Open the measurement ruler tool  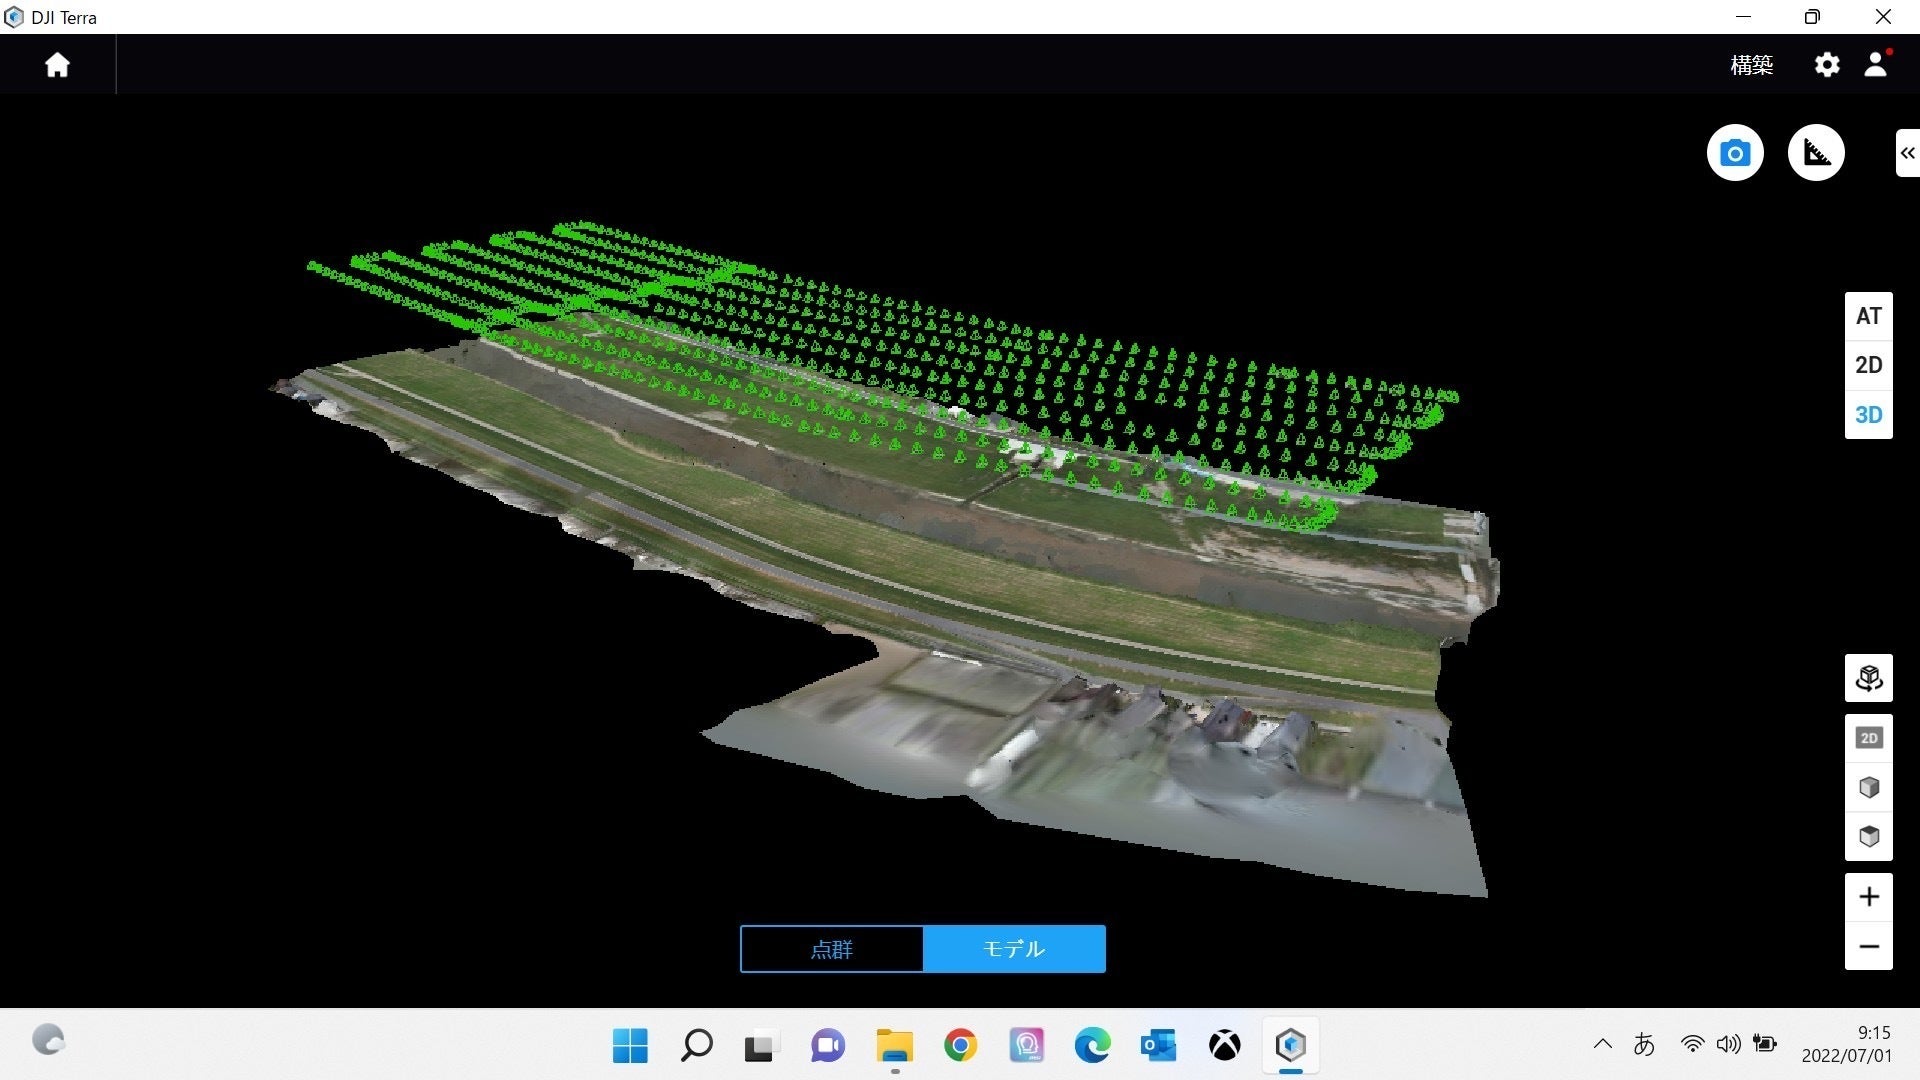coord(1816,153)
